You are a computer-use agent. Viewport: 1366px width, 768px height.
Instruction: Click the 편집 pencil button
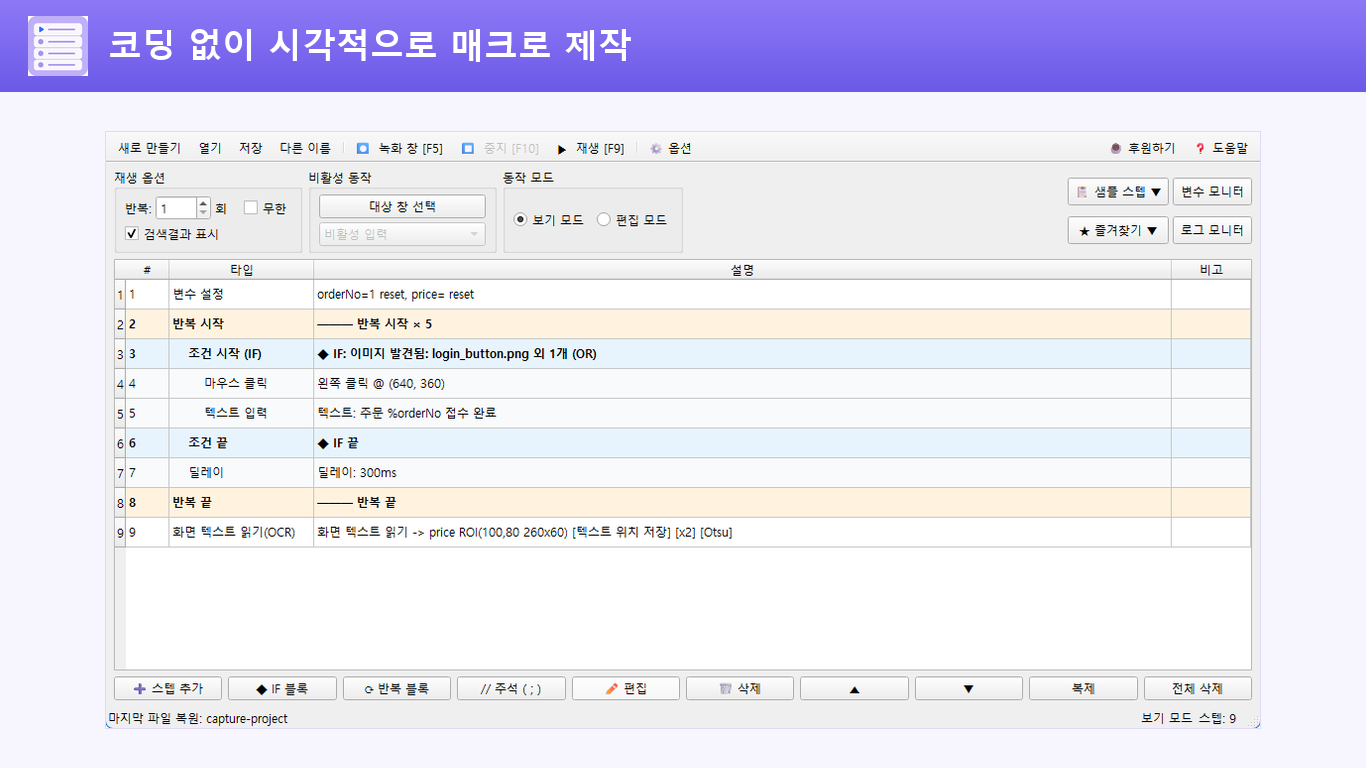pos(626,688)
